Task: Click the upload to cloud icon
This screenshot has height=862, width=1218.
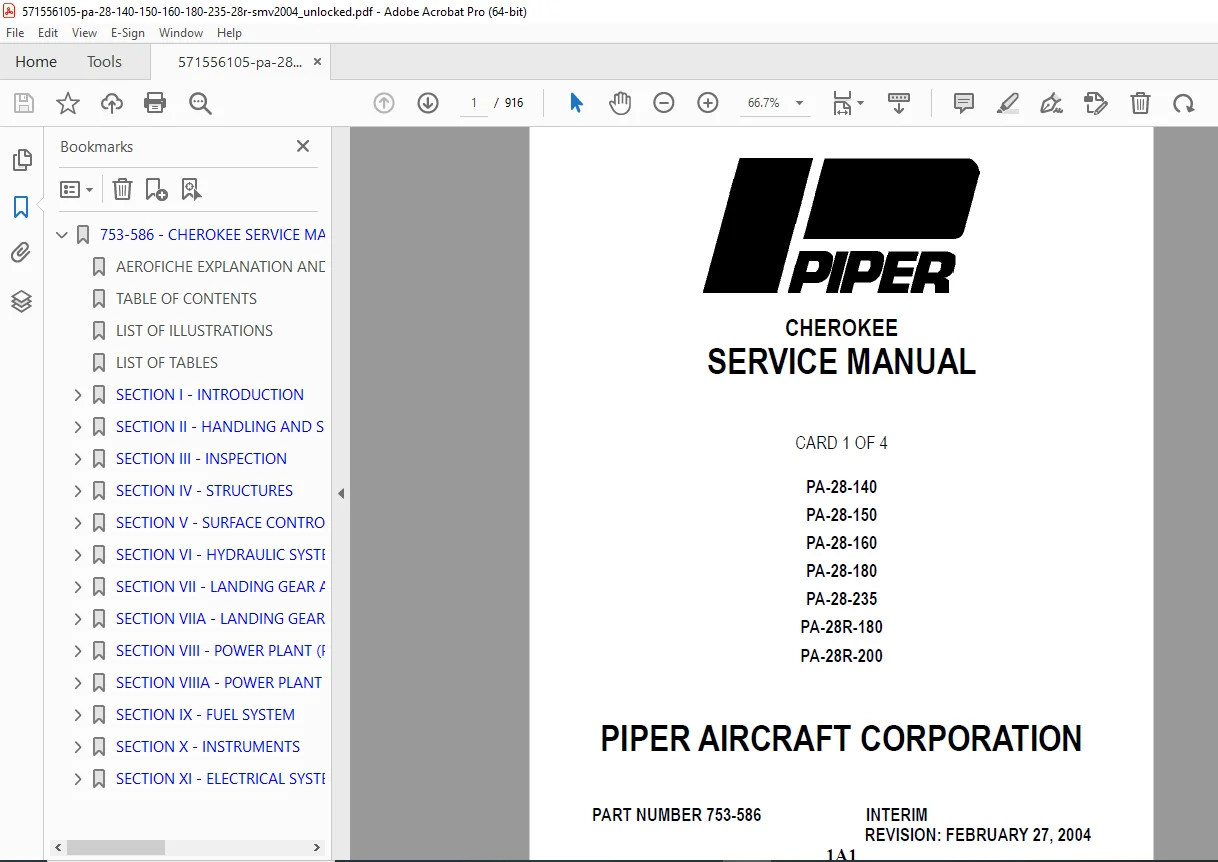Action: click(111, 103)
